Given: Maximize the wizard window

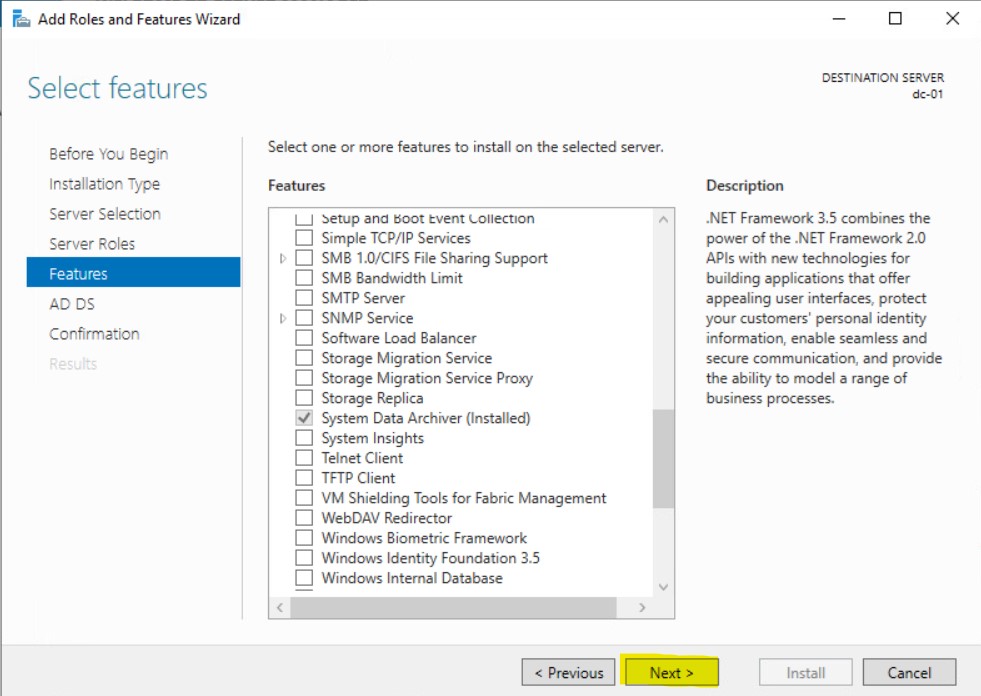Looking at the screenshot, I should click(895, 19).
